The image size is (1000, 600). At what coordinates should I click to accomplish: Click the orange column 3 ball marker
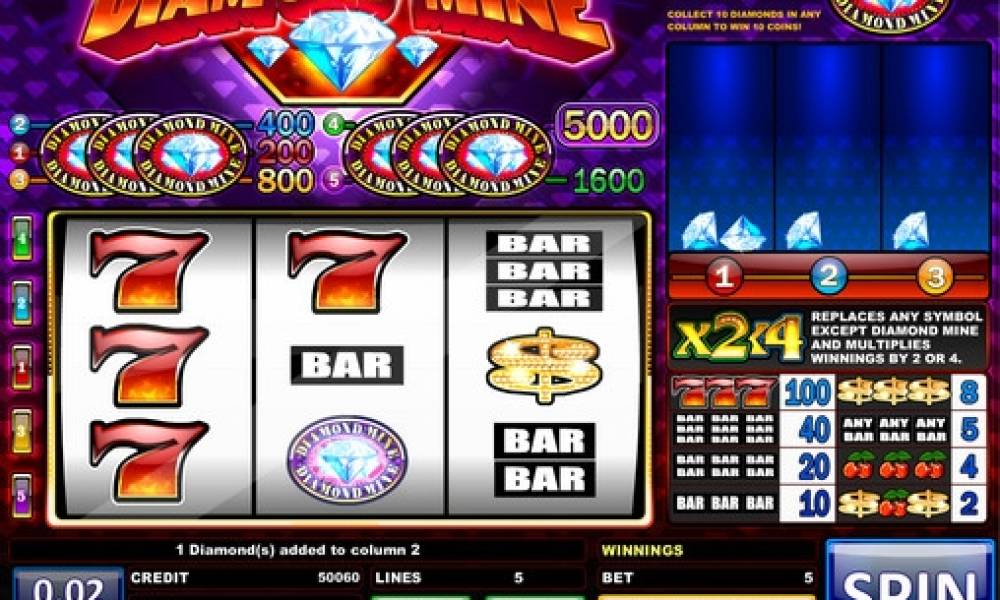click(x=935, y=277)
